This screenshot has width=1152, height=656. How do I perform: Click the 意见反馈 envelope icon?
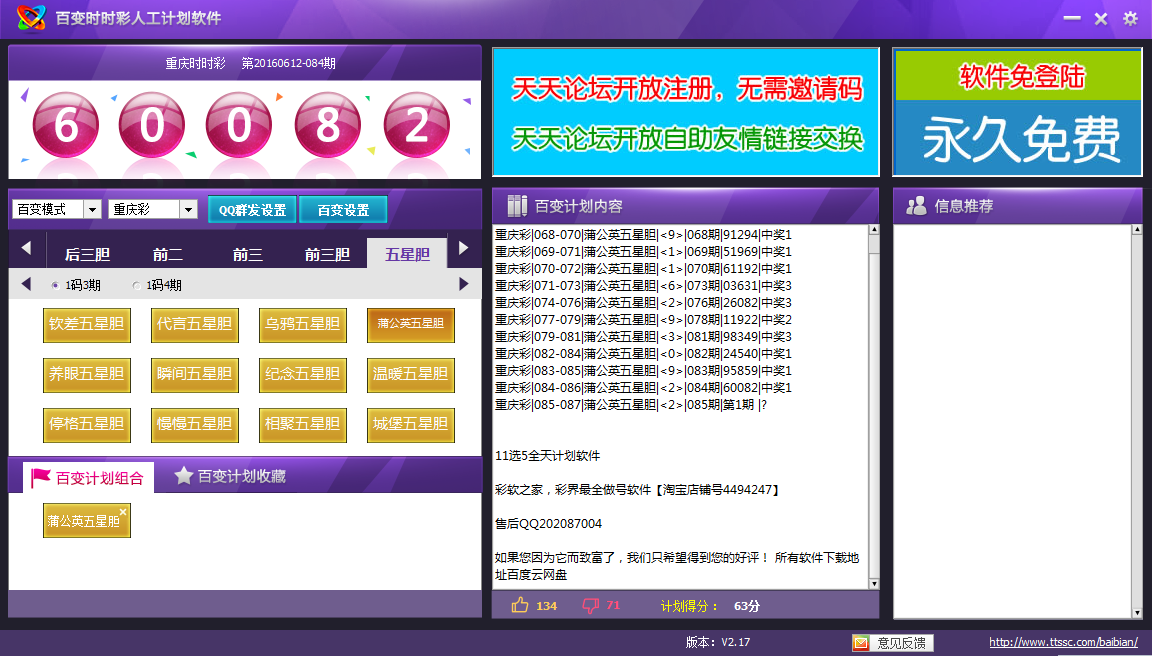point(862,641)
